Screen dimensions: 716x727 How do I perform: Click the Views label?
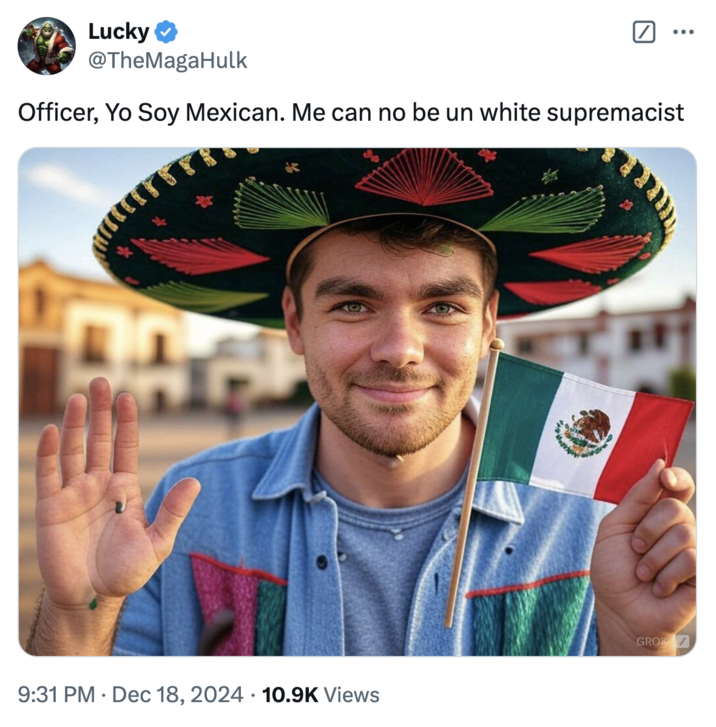(352, 695)
